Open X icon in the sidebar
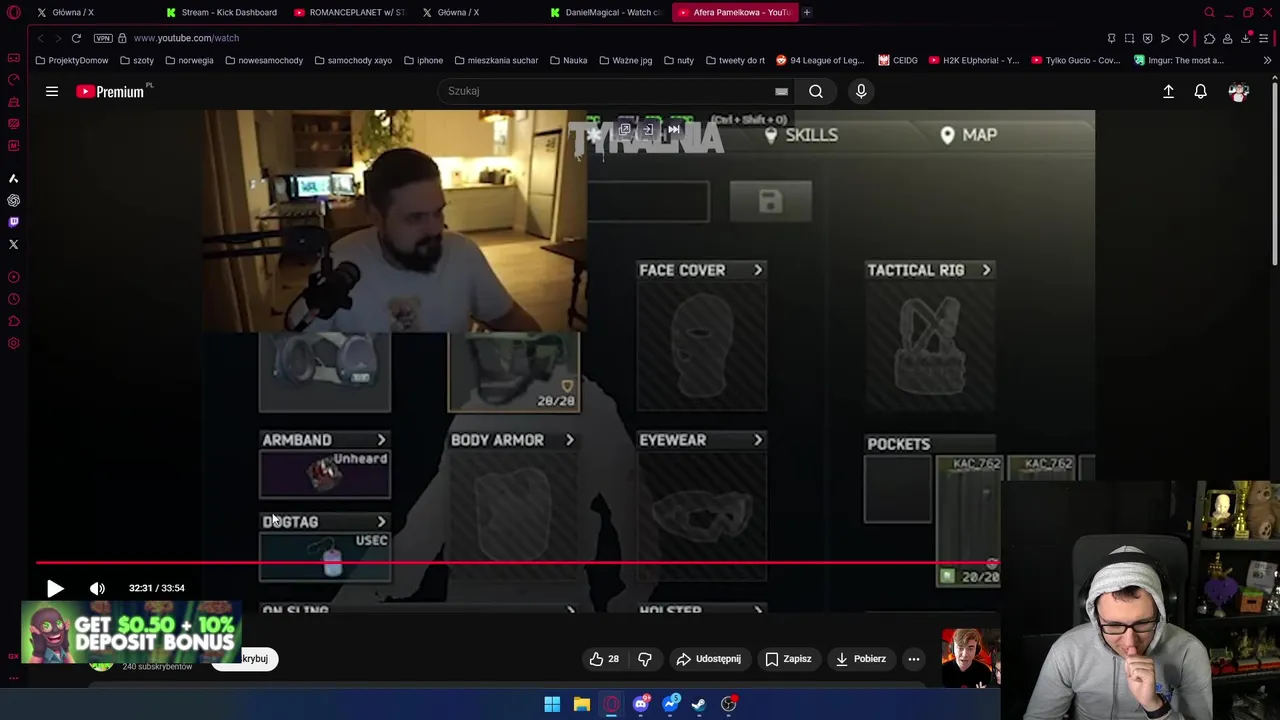1280x720 pixels. coord(13,244)
